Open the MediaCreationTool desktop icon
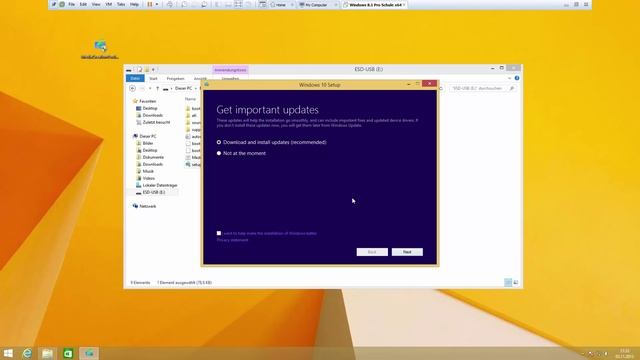 pos(100,49)
